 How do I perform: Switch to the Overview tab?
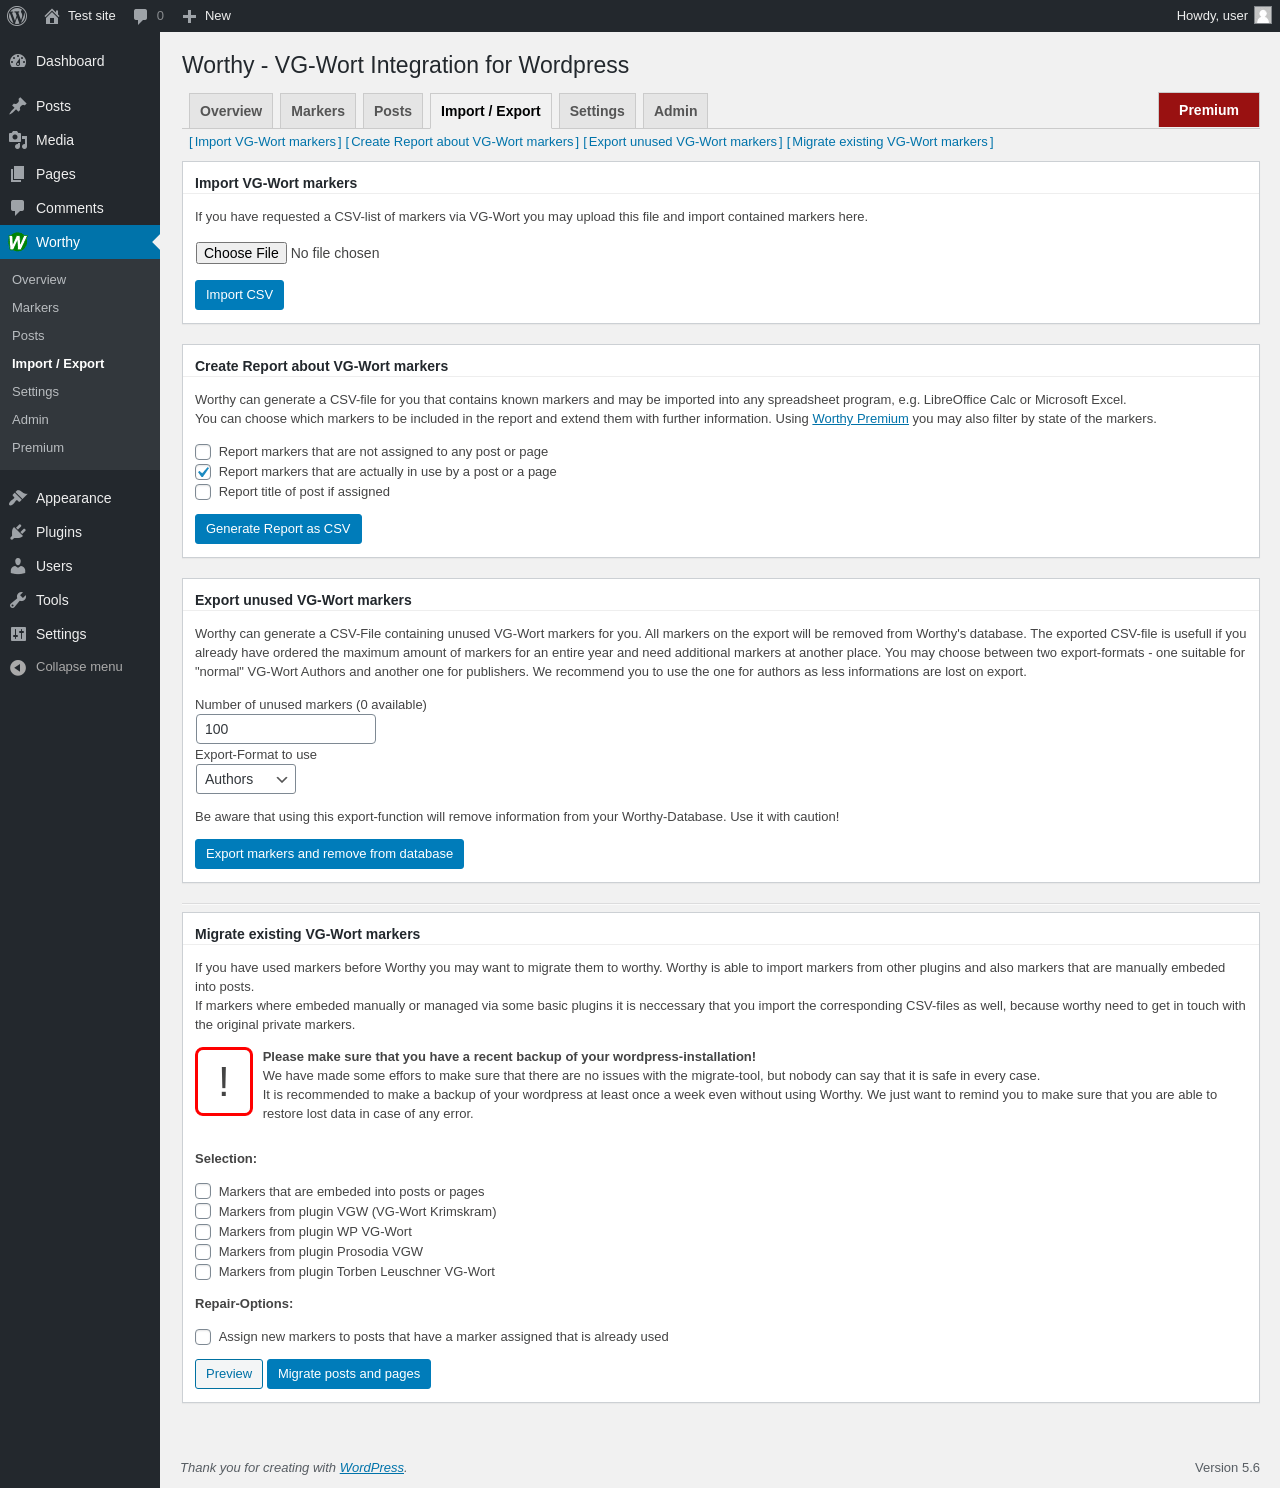click(231, 111)
